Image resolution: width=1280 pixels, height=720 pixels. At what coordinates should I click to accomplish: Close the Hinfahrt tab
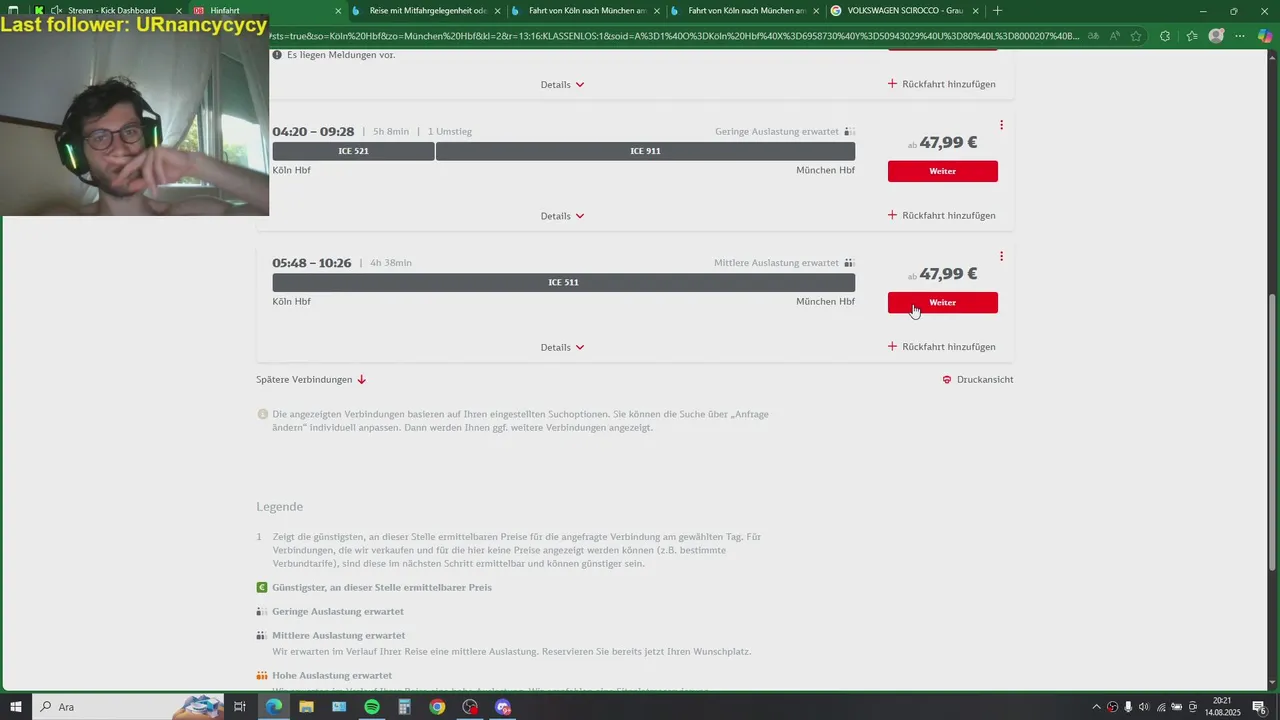pos(338,11)
